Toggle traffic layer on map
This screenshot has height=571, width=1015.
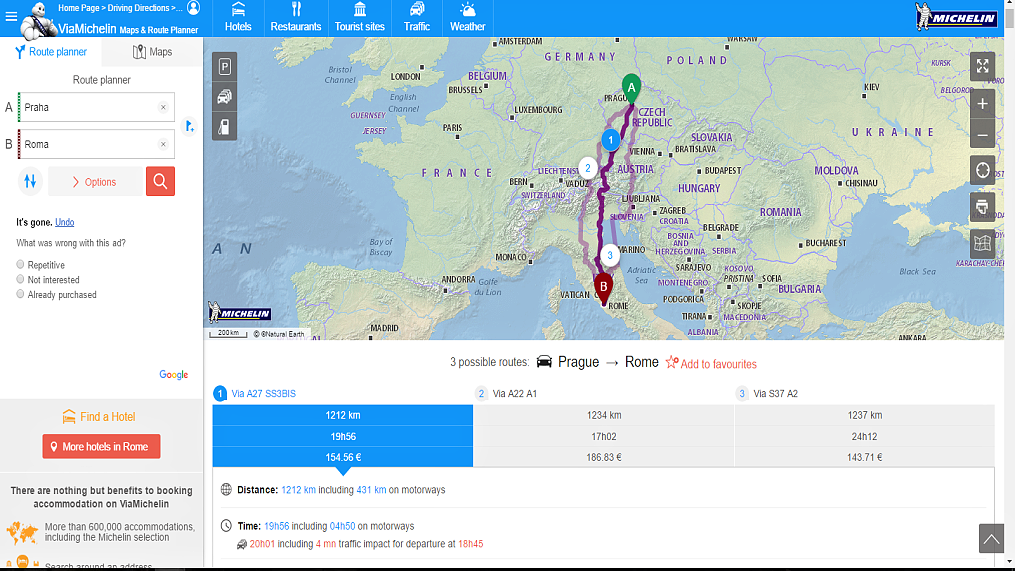225,96
